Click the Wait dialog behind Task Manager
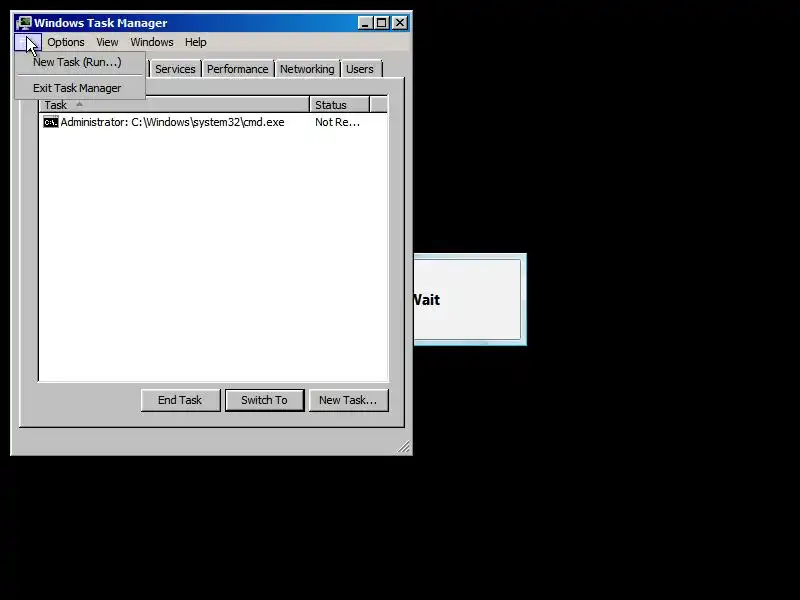800x600 pixels. [x=470, y=299]
